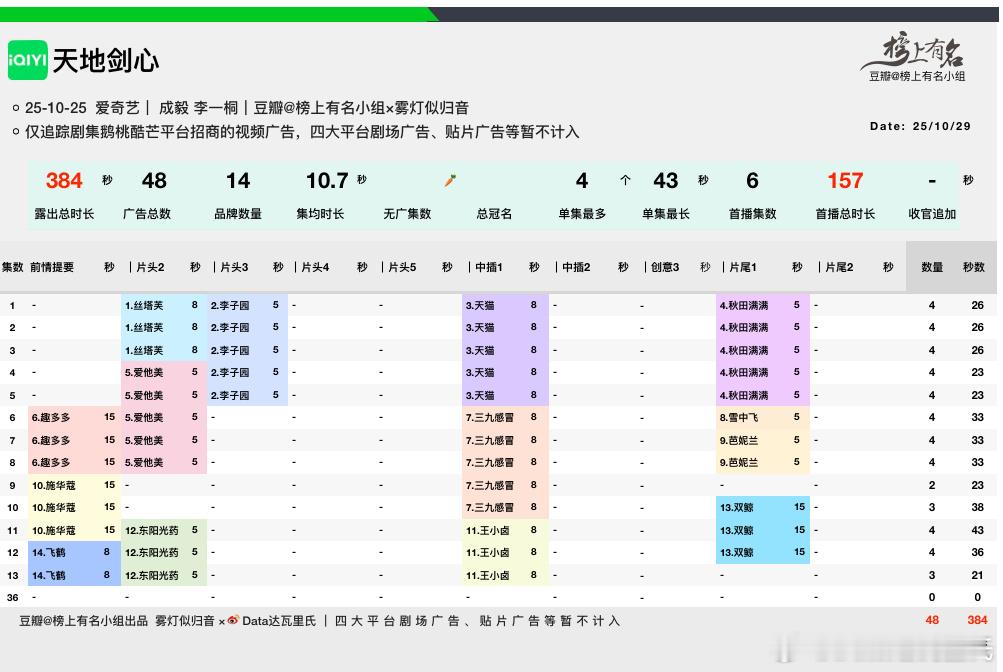This screenshot has height=672, width=1003.
Task: Click the 43 above 单集最长
Action: point(665,181)
